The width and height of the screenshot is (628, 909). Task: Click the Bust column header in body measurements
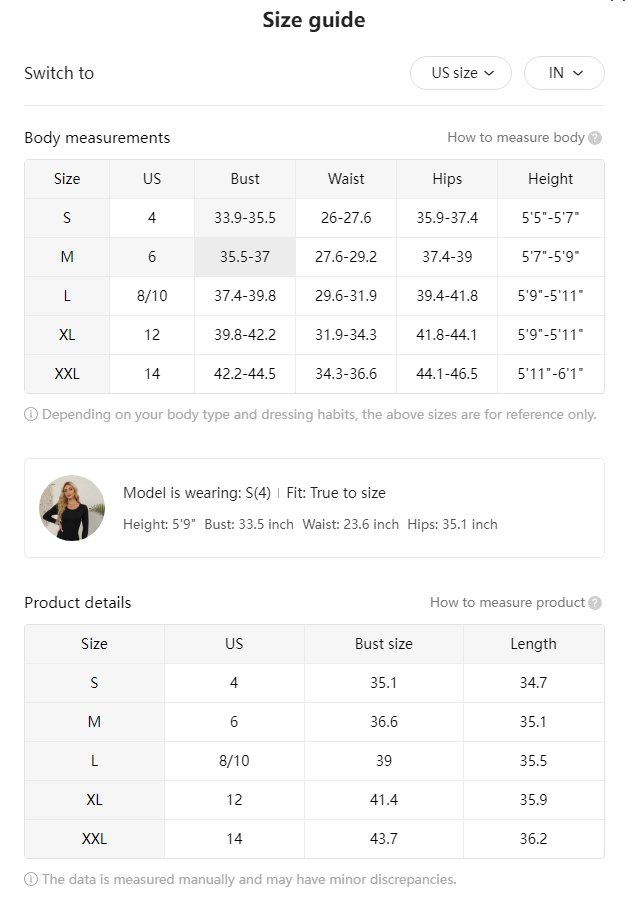tap(245, 179)
